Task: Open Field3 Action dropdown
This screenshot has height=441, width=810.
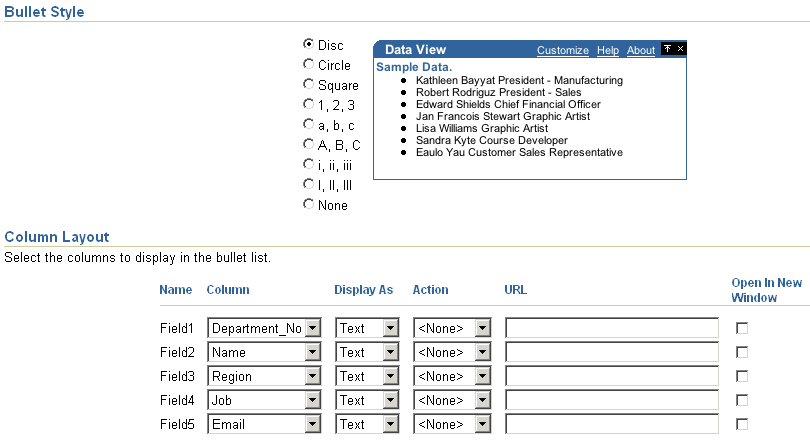Action: 452,376
